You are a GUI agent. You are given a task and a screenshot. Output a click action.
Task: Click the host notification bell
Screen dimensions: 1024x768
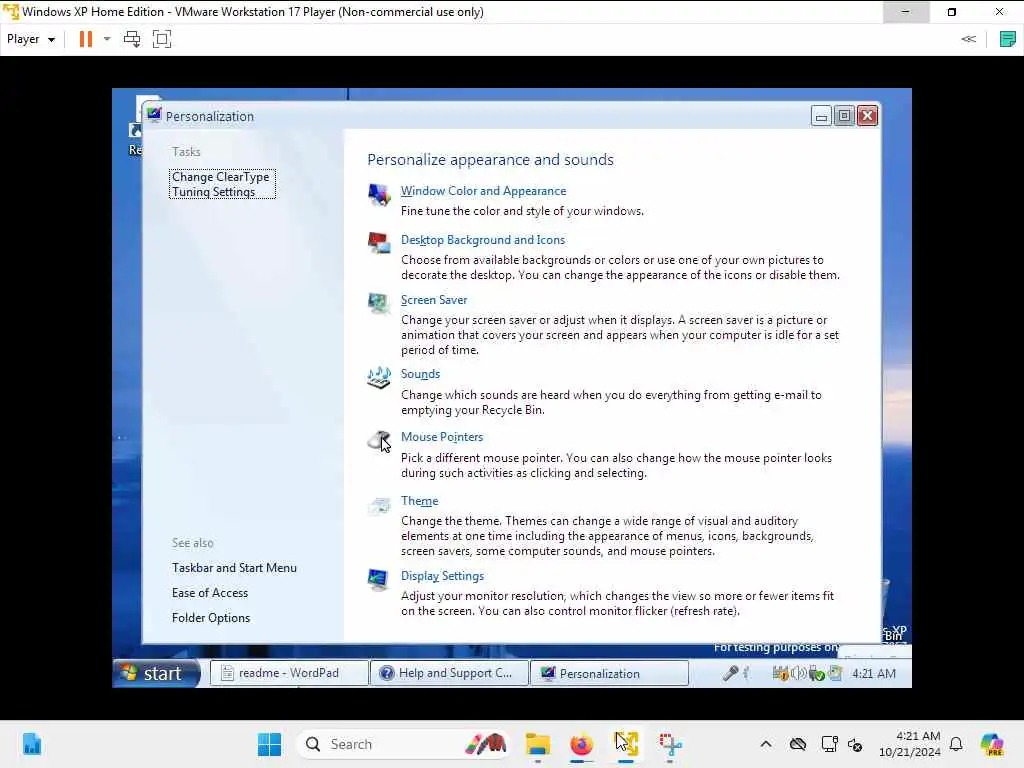click(x=956, y=744)
